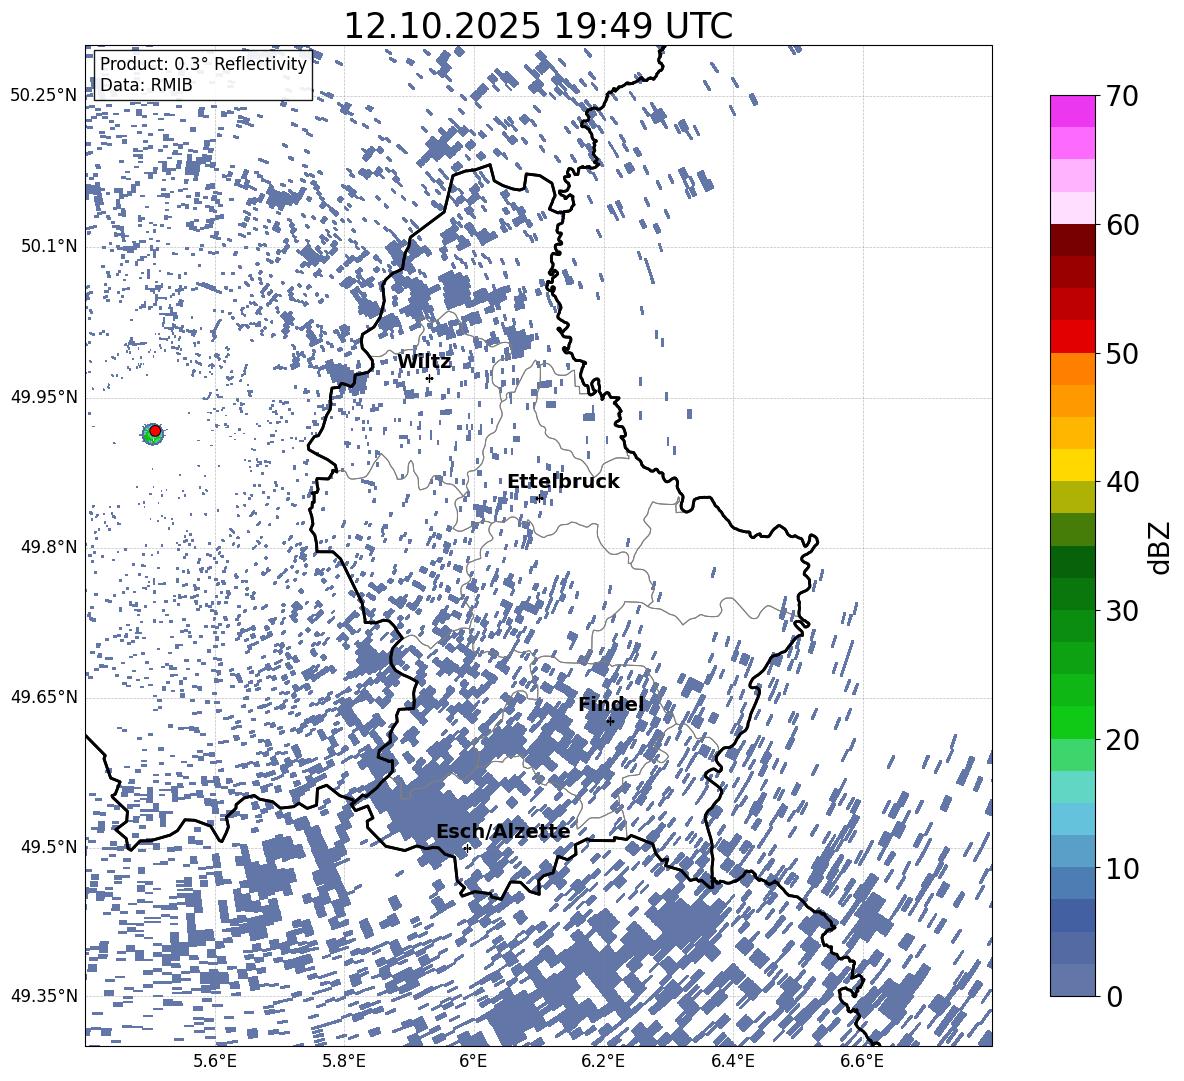Viewport: 1184px width, 1081px height.
Task: Click the red radar location dot
Action: [x=155, y=430]
